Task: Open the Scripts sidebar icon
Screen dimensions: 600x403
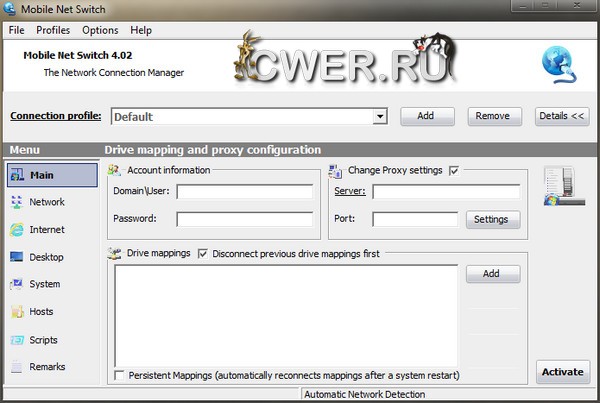Action: pyautogui.click(x=17, y=339)
